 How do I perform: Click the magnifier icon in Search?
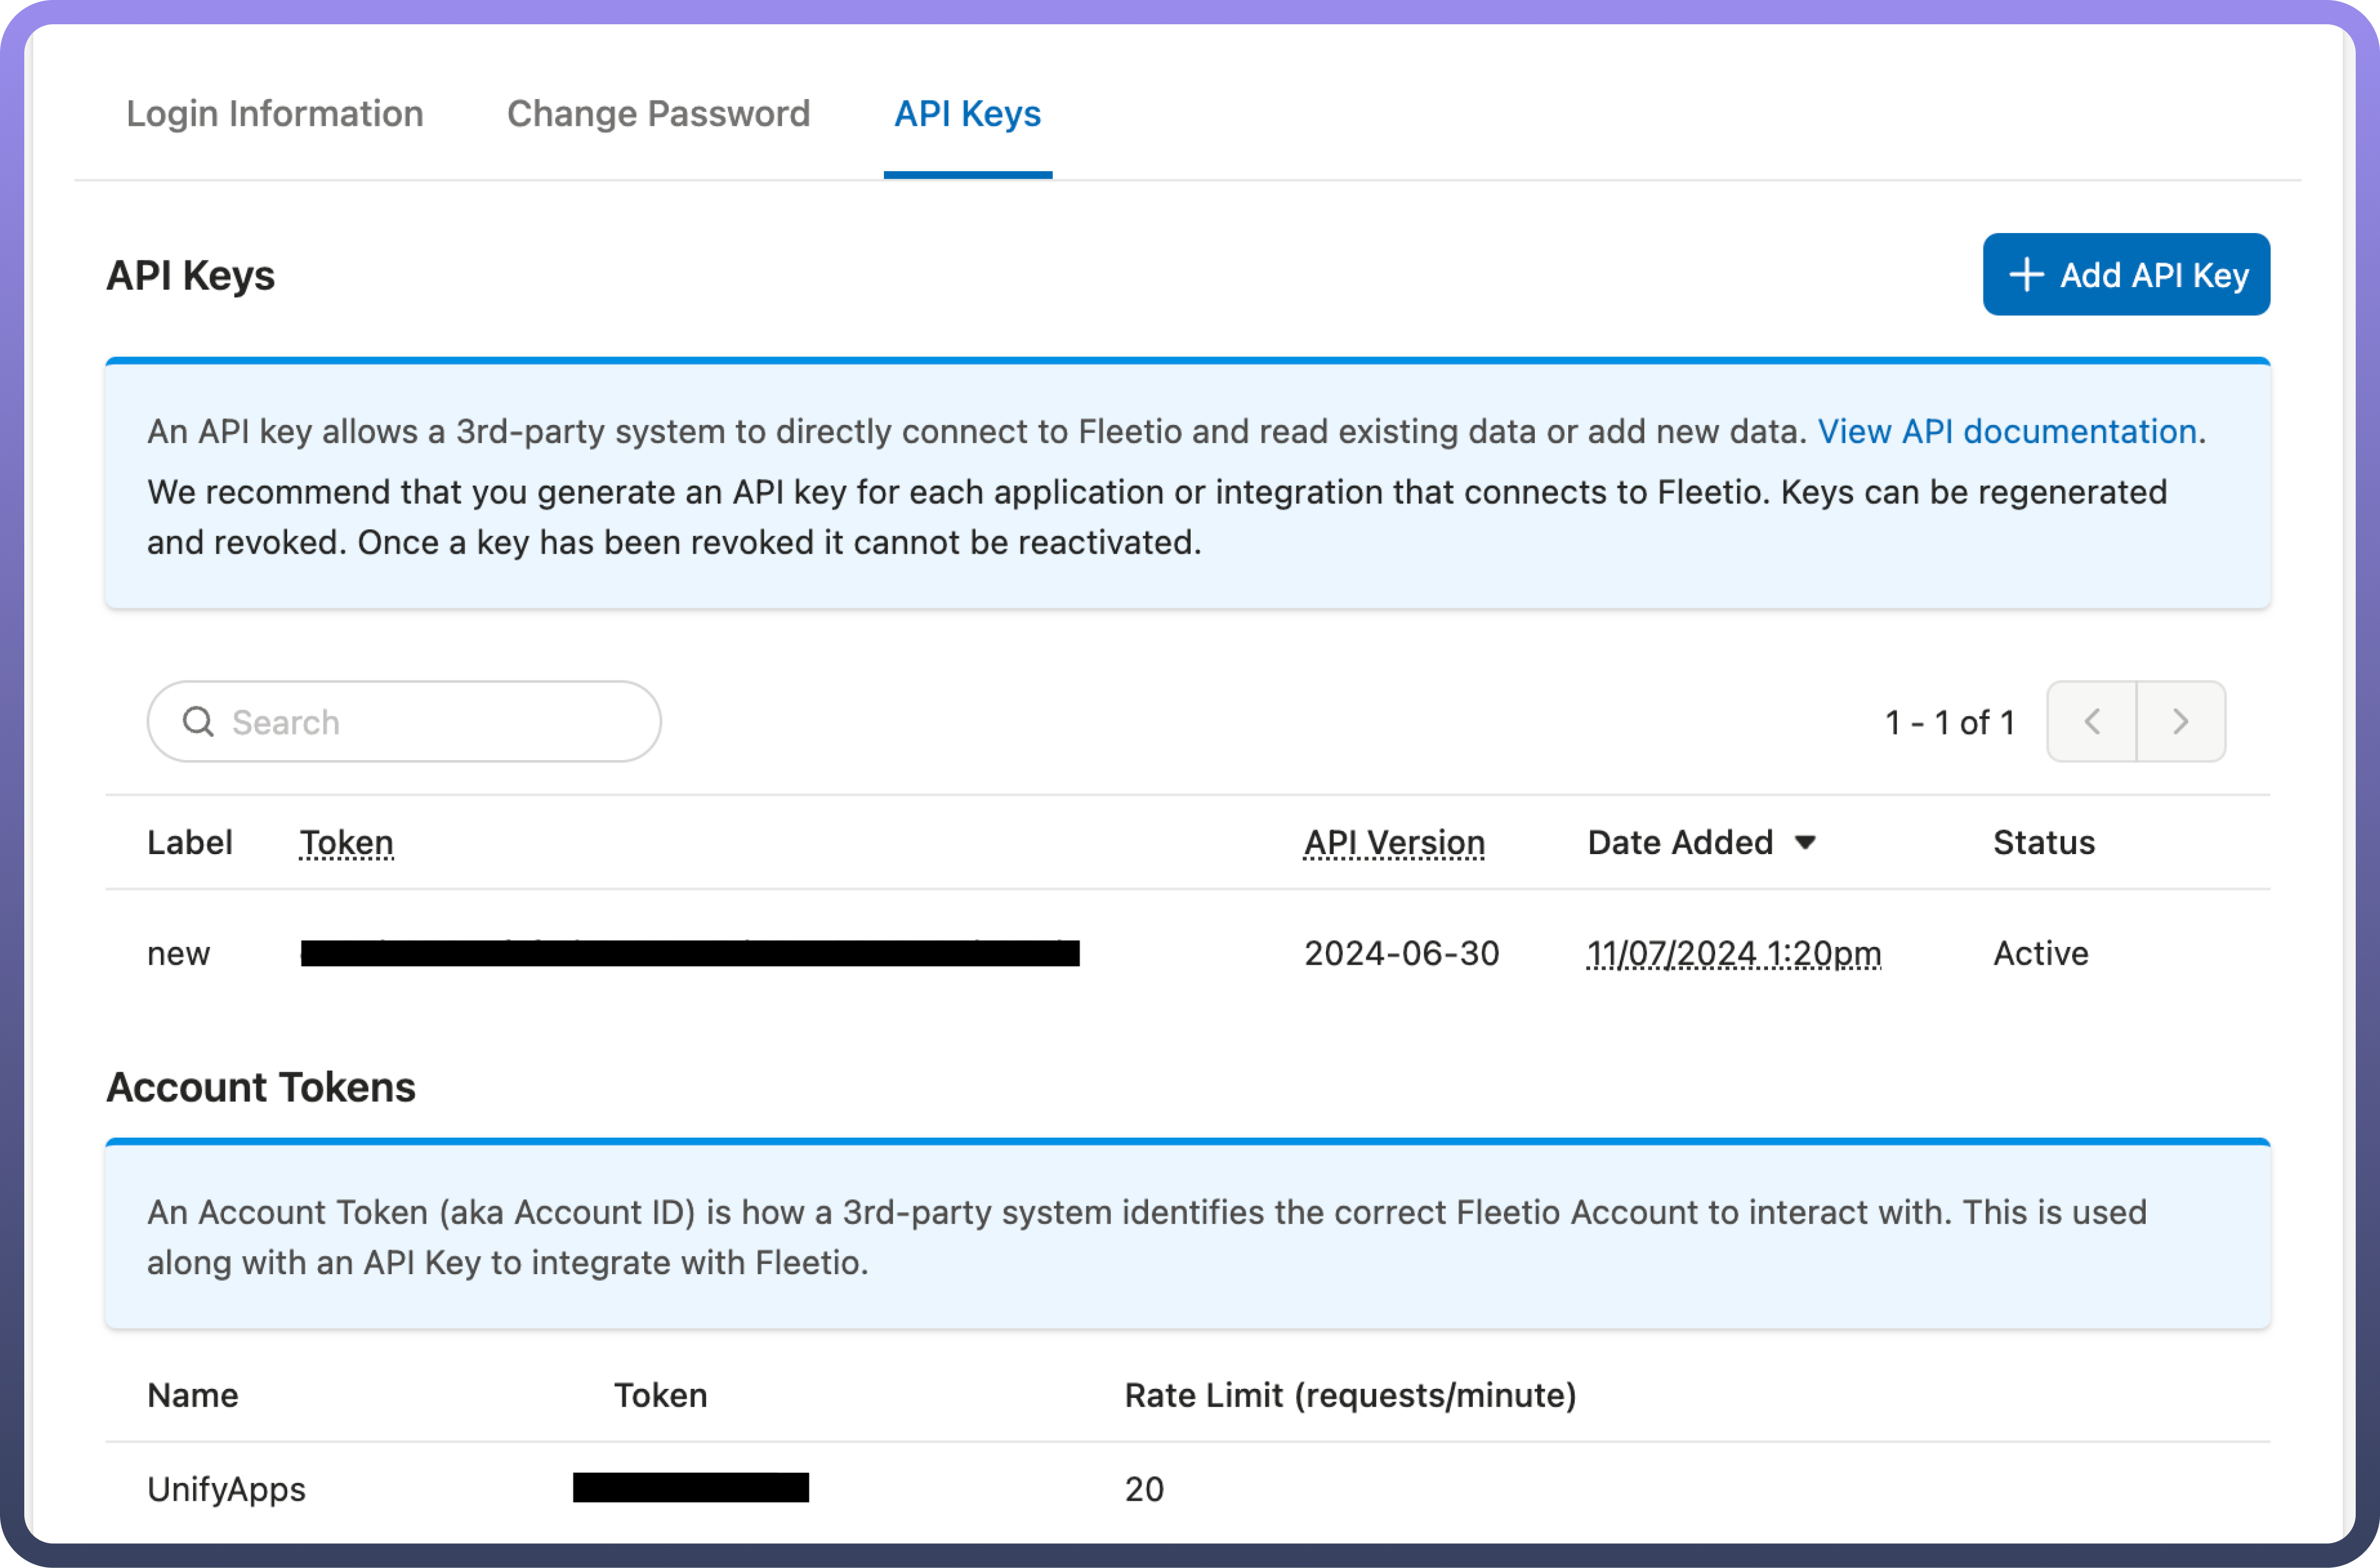pyautogui.click(x=198, y=721)
